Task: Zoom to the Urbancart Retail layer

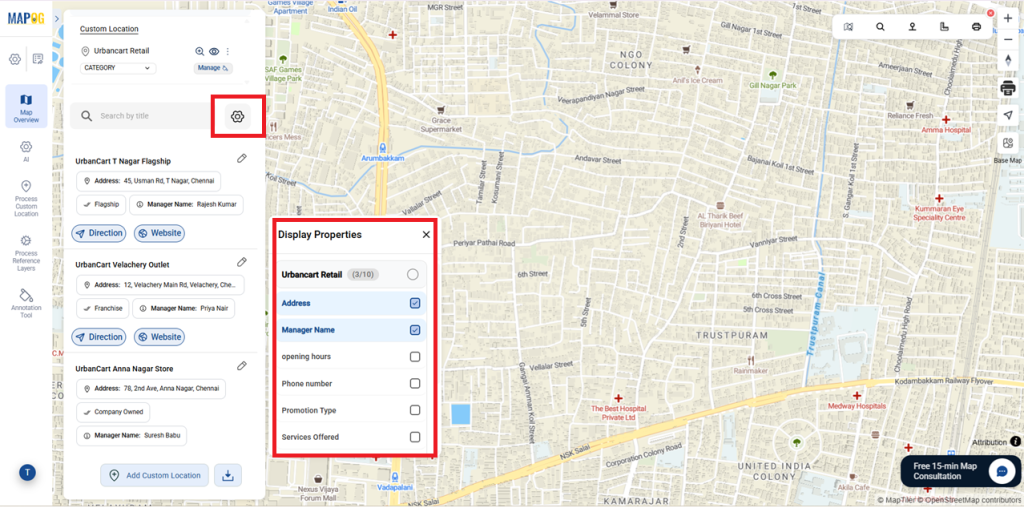Action: coord(200,52)
